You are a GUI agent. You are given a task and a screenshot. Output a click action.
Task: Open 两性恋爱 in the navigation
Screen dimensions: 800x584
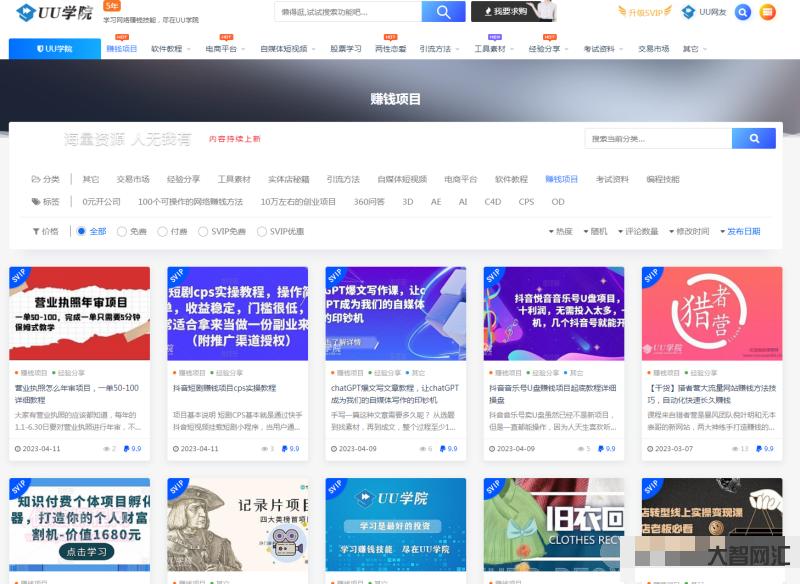pyautogui.click(x=390, y=49)
